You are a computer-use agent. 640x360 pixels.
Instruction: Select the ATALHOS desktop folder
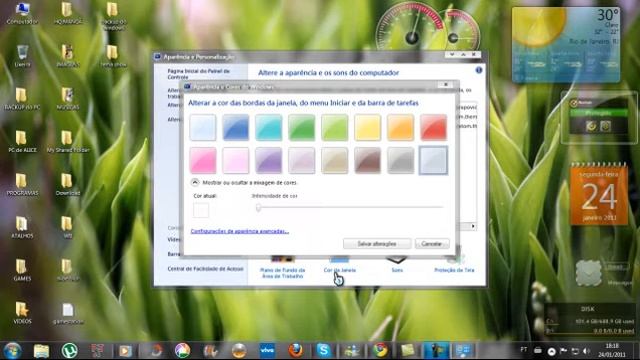pos(22,227)
